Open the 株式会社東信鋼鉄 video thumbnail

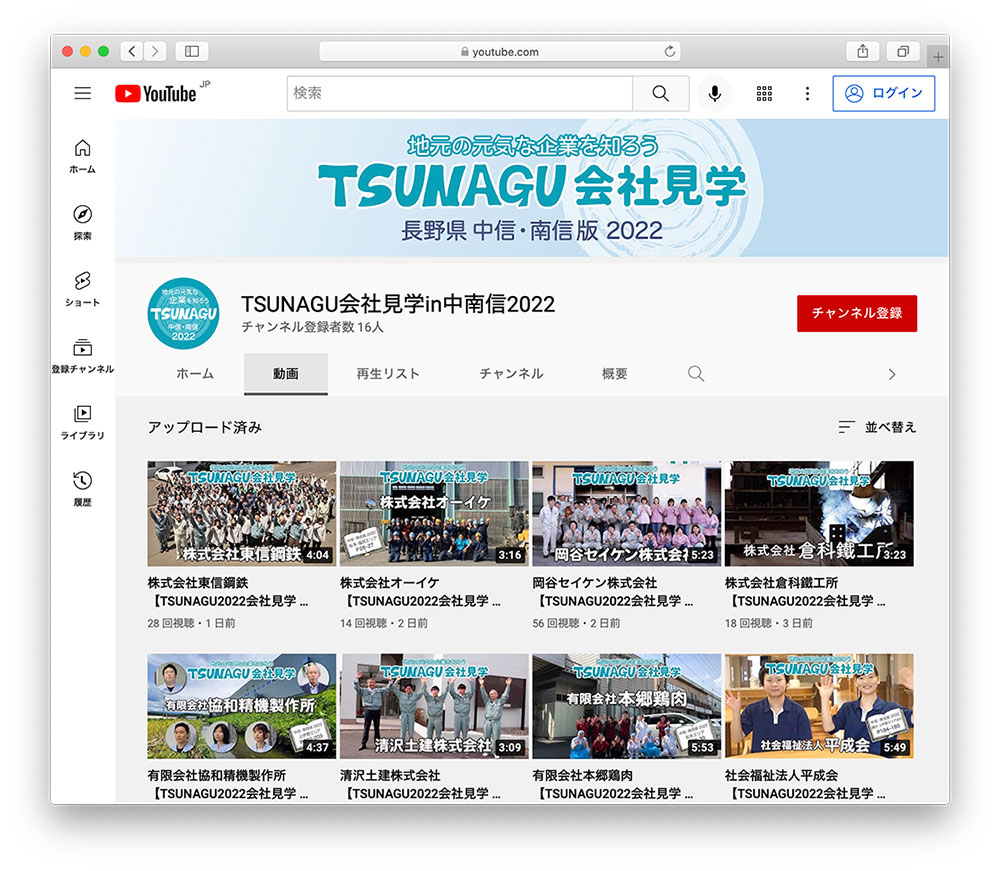click(x=242, y=513)
